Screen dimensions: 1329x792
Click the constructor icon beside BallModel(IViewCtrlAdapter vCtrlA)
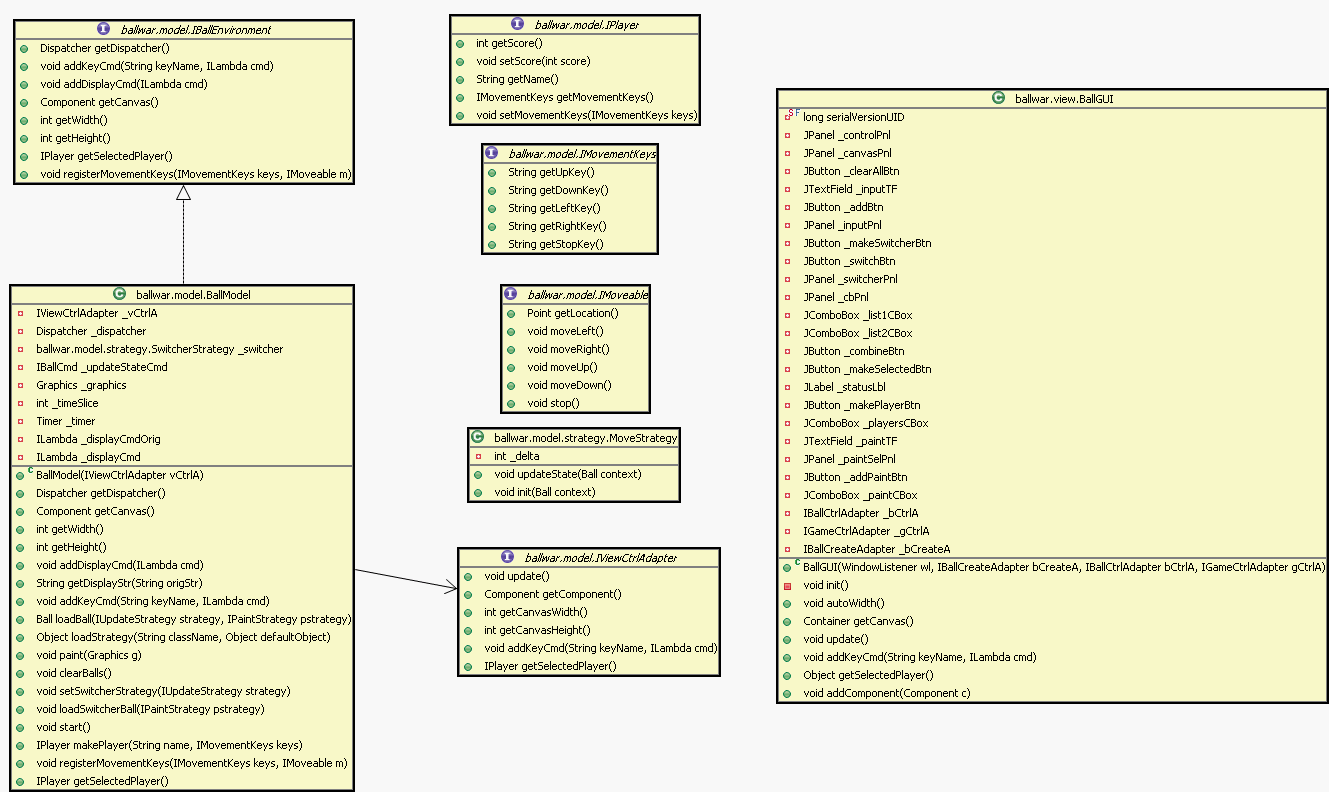coord(22,475)
